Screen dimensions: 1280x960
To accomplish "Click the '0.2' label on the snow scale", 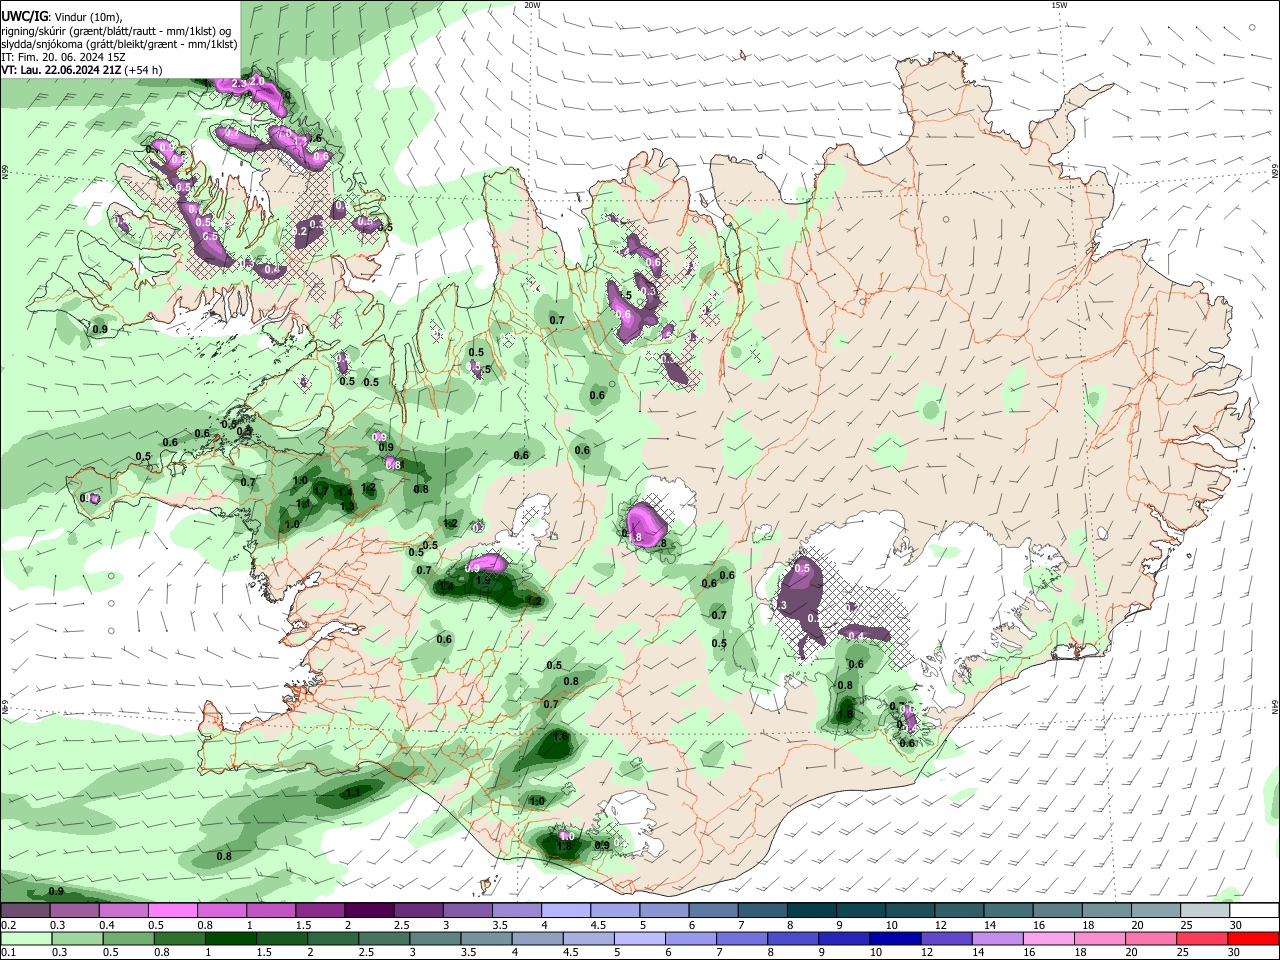I will click(8, 925).
